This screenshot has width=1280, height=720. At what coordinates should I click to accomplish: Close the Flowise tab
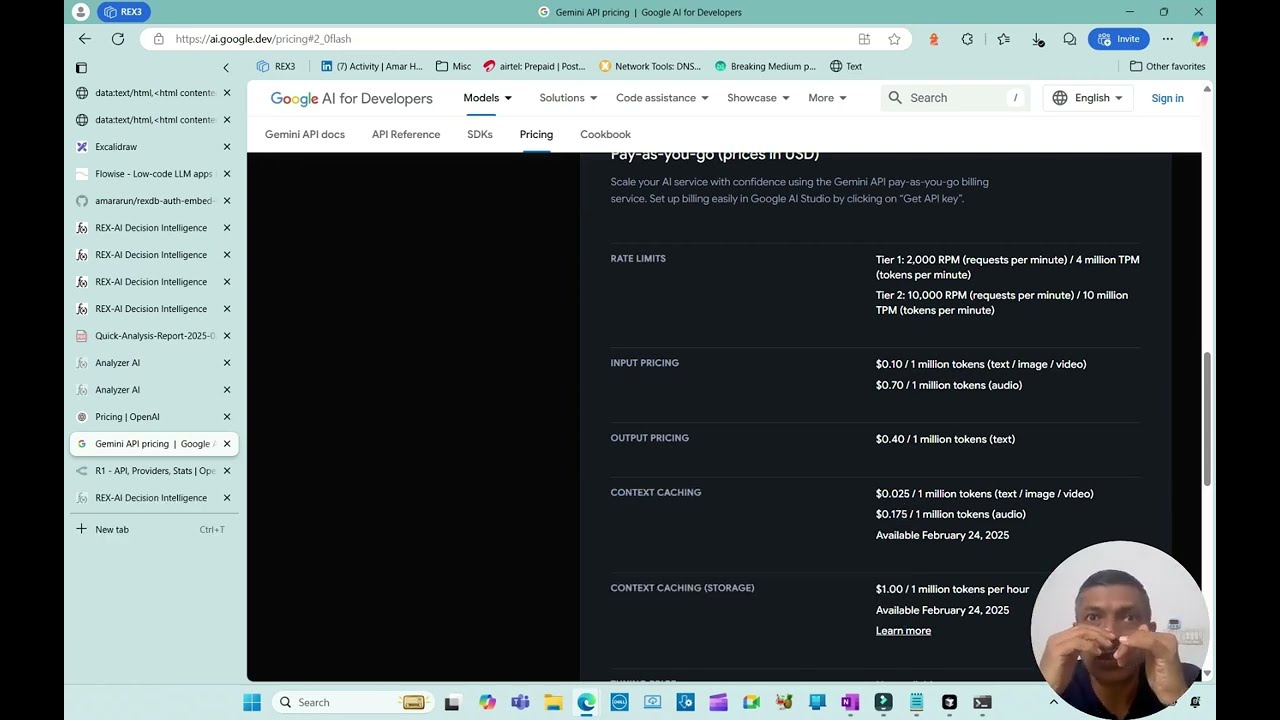[227, 174]
